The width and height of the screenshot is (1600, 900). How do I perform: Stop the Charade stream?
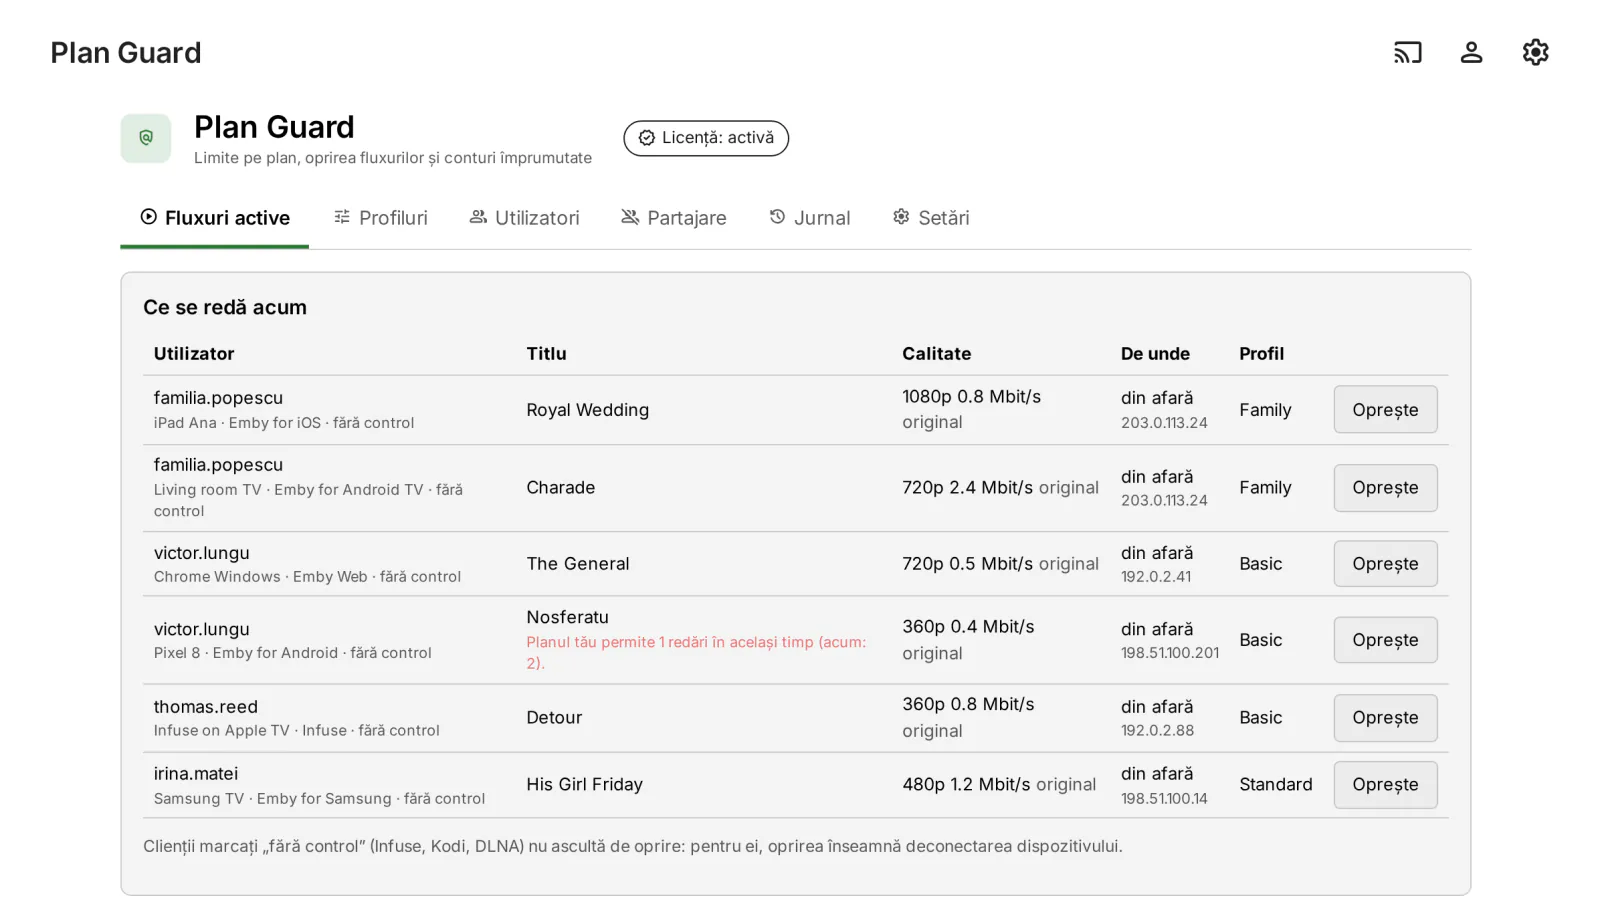pos(1385,488)
